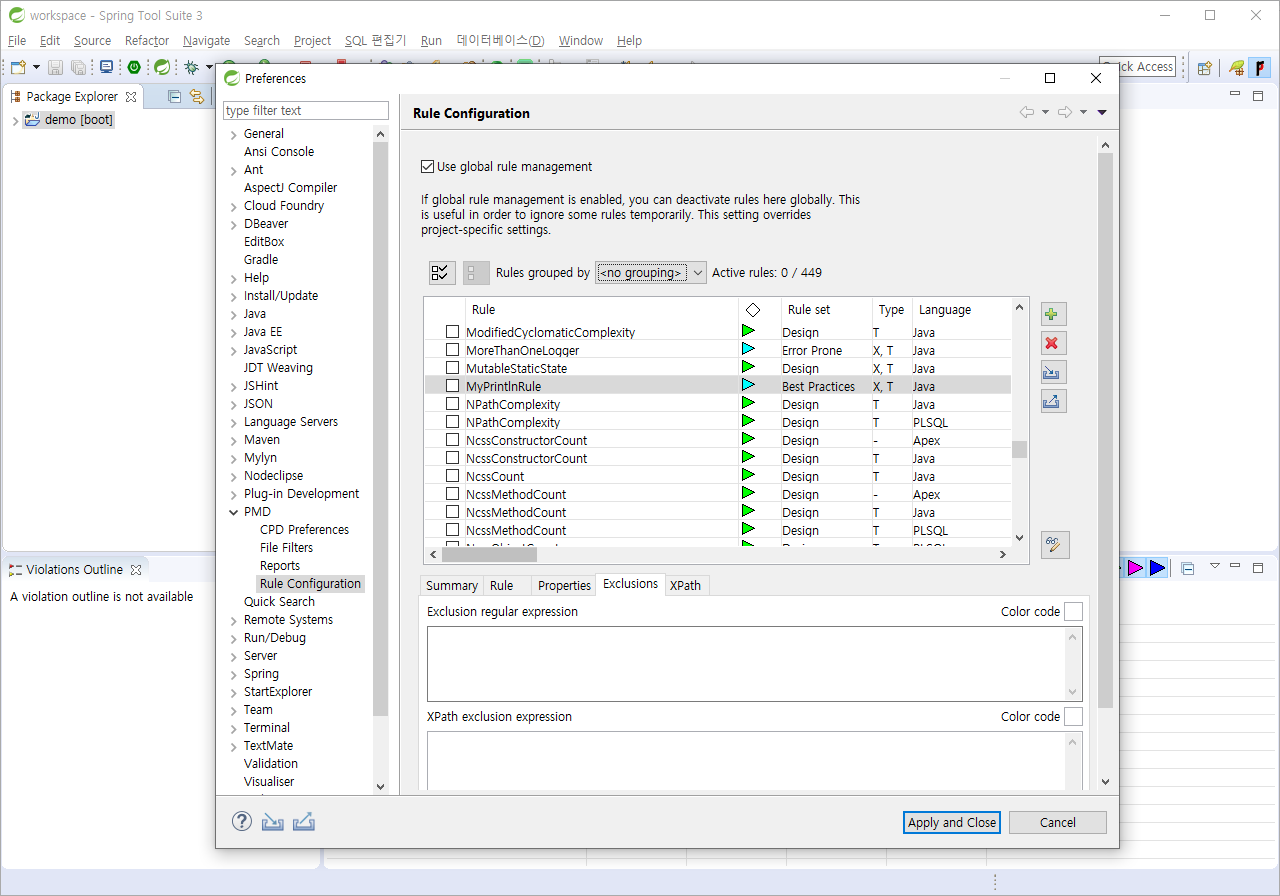Check the MoreThanOneLogger rule checkbox
The height and width of the screenshot is (896, 1280).
click(x=453, y=350)
